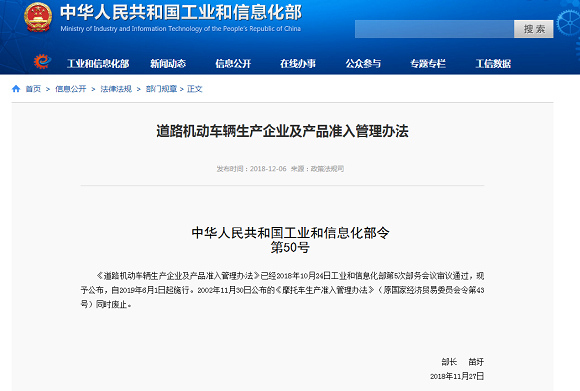Go to 在线办事 section

pos(298,64)
